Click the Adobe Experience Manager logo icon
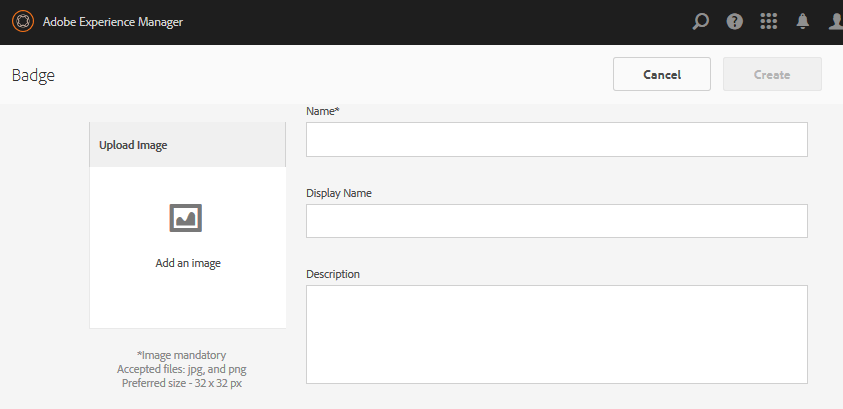Image resolution: width=843 pixels, height=409 pixels. 23,21
